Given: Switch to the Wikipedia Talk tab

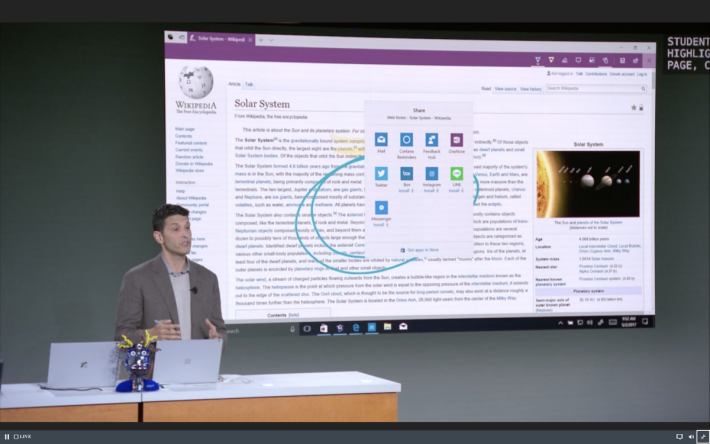Looking at the screenshot, I should (x=249, y=84).
